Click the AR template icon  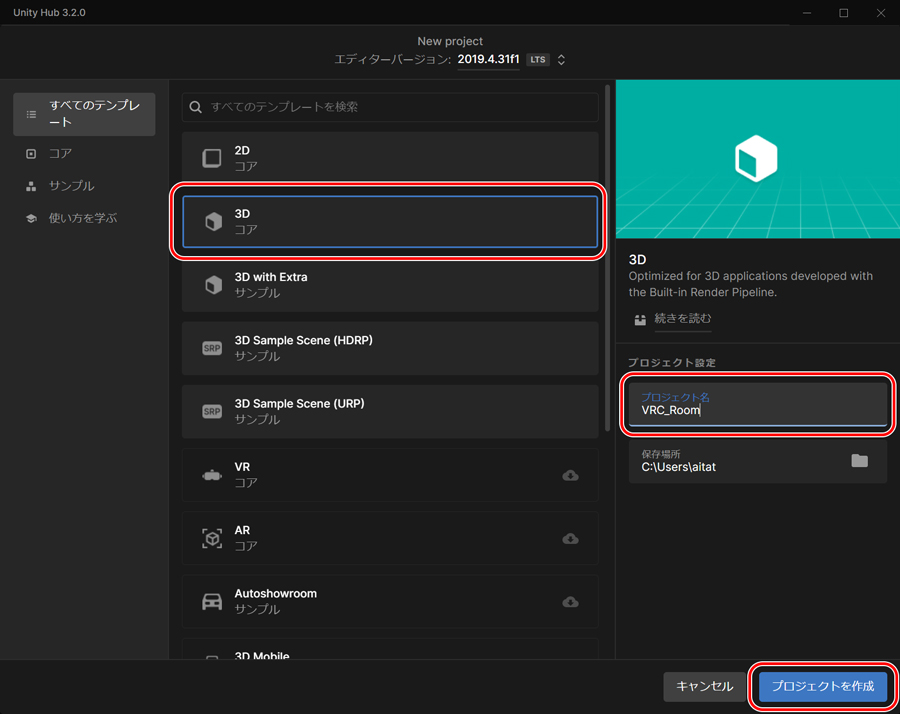pos(212,538)
